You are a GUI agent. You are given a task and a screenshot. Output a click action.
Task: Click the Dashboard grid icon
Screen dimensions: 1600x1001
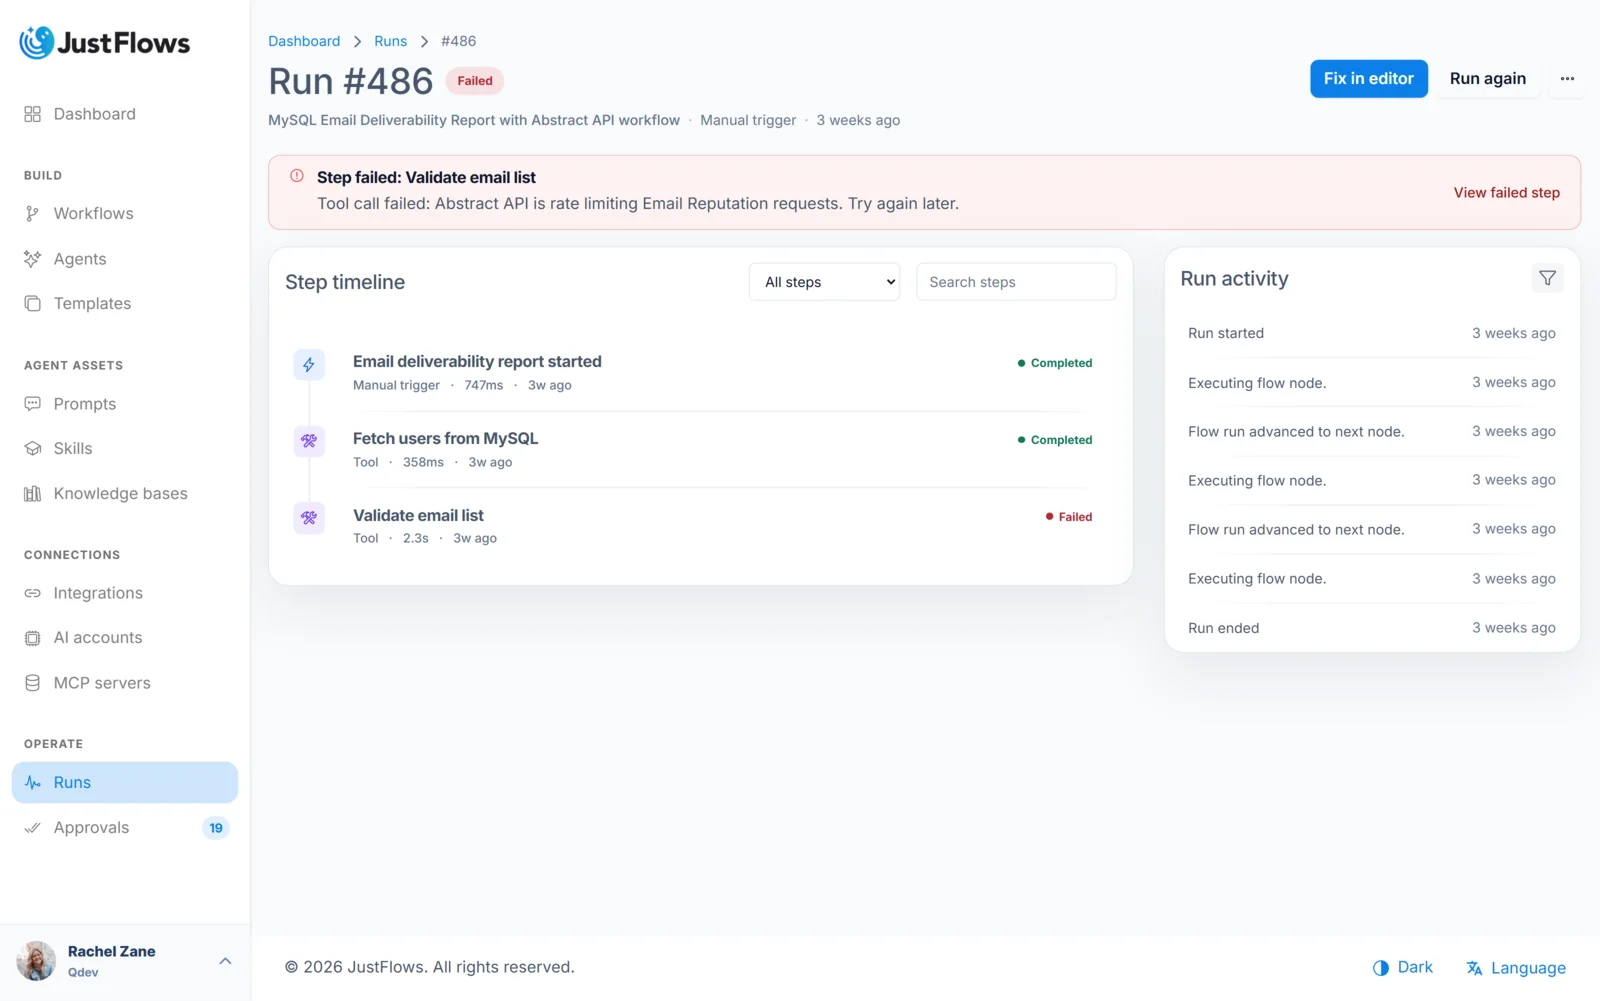pyautogui.click(x=33, y=114)
